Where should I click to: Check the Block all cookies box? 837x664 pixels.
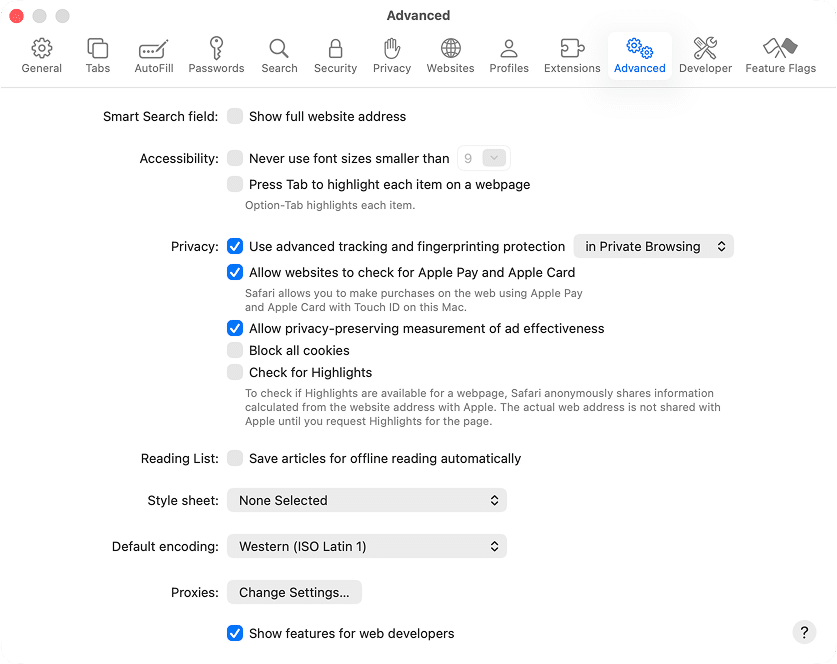pyautogui.click(x=235, y=350)
